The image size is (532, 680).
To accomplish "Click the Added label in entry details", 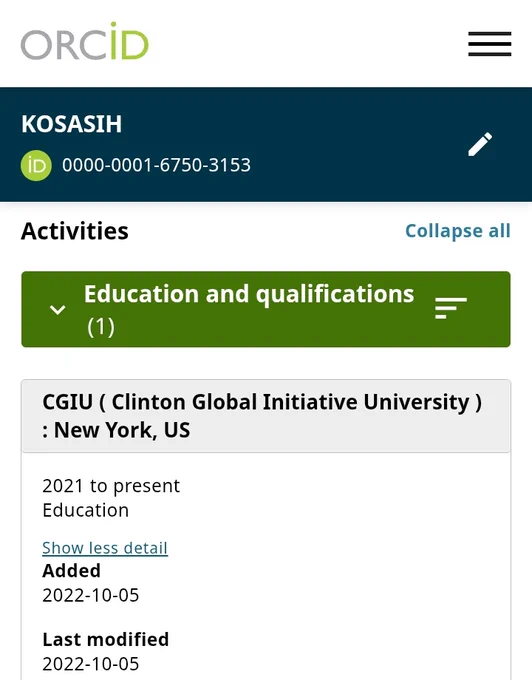I will [72, 570].
